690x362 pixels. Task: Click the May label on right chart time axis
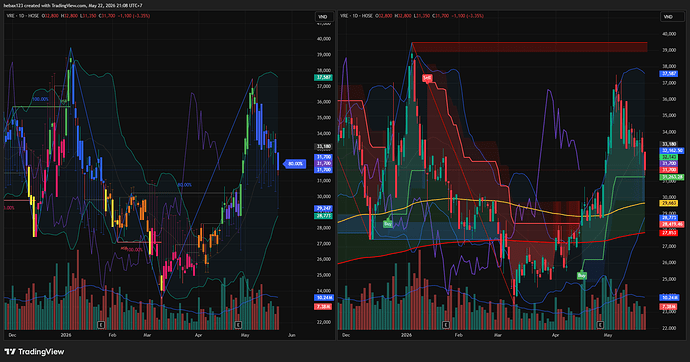click(x=608, y=335)
